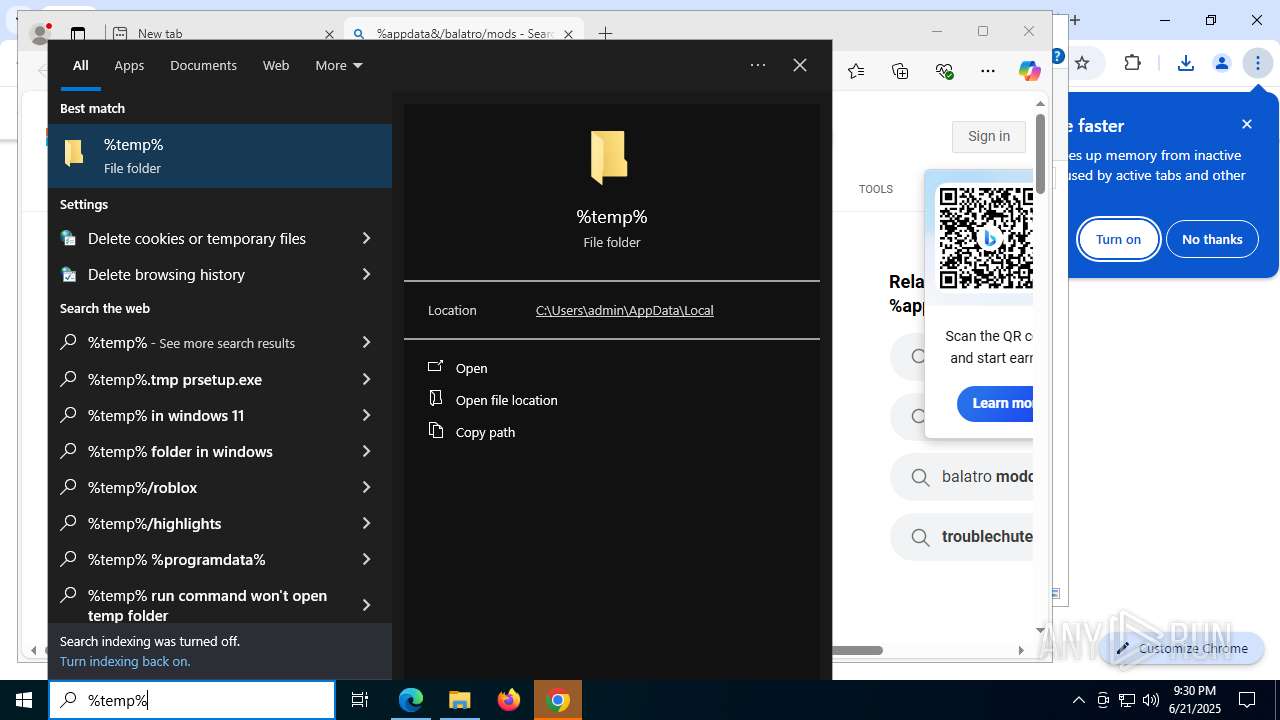Expand the More filter dropdown
The width and height of the screenshot is (1280, 720).
(x=338, y=65)
